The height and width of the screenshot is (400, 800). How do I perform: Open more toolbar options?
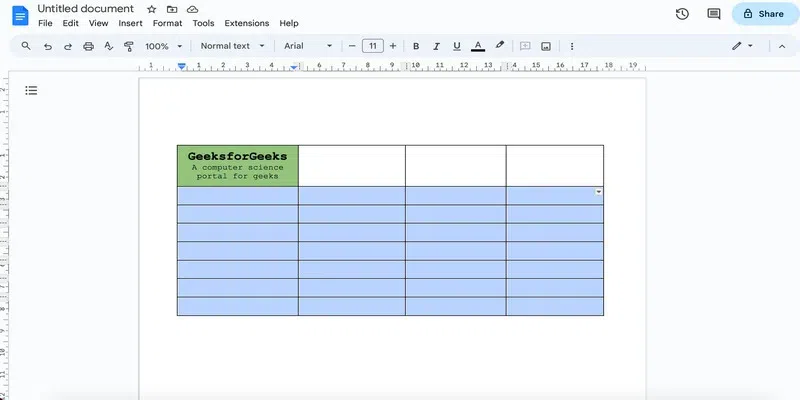pos(572,46)
